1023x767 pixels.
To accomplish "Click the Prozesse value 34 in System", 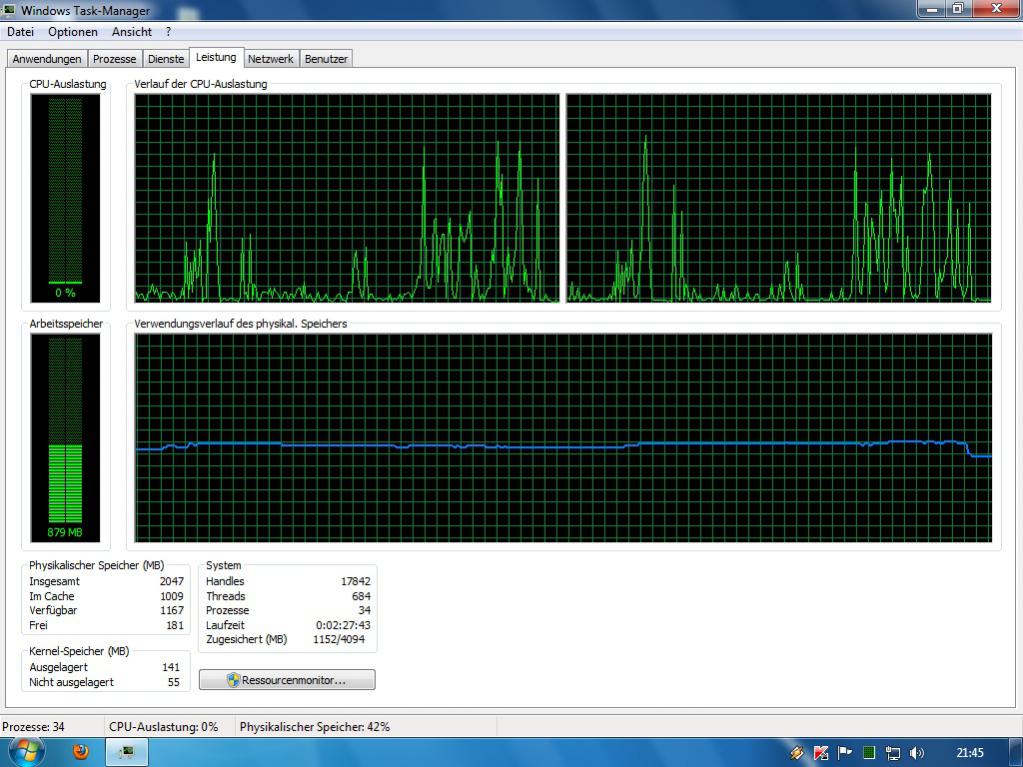I will (364, 610).
